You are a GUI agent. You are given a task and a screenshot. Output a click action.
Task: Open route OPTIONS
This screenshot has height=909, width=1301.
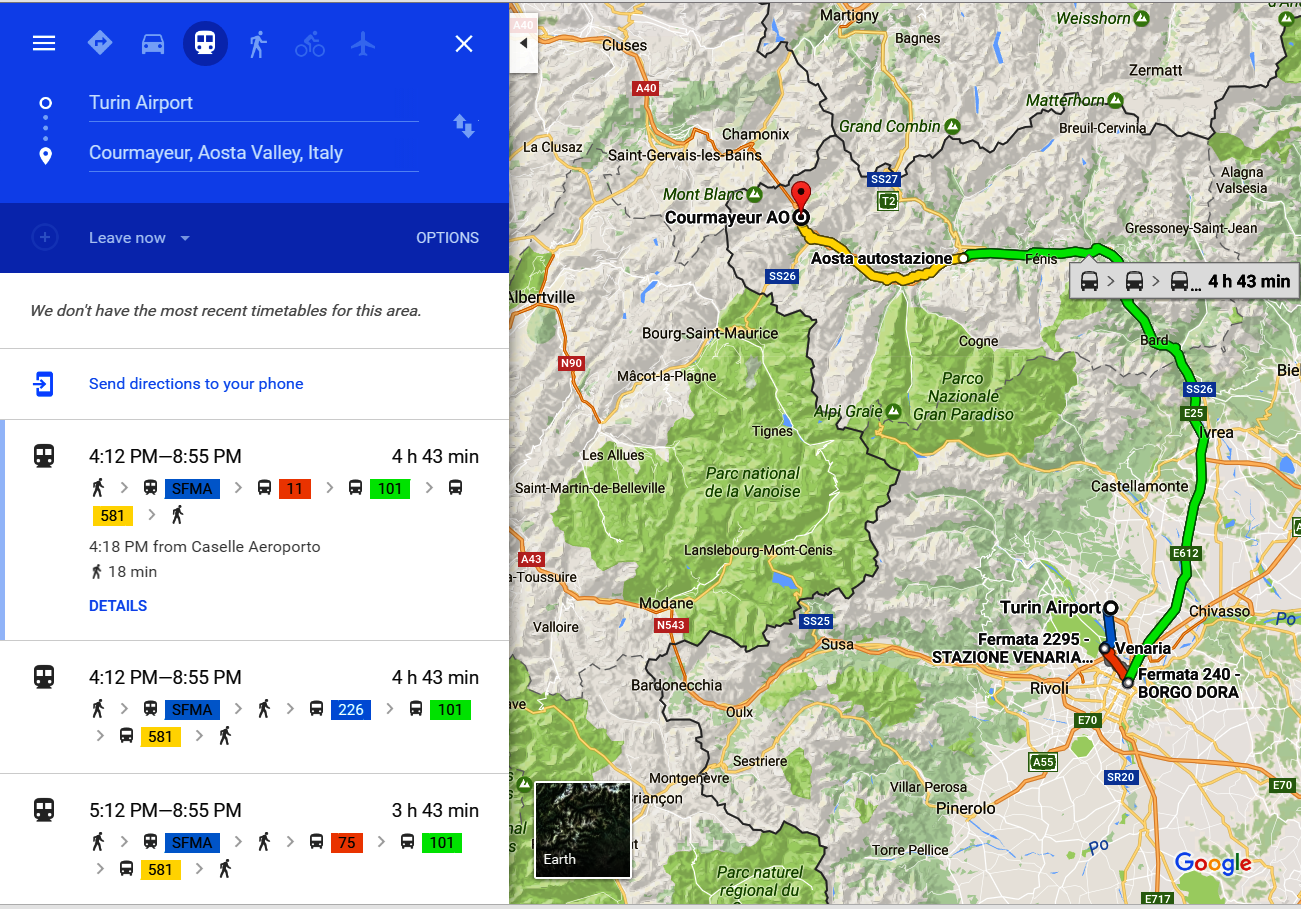coord(447,238)
